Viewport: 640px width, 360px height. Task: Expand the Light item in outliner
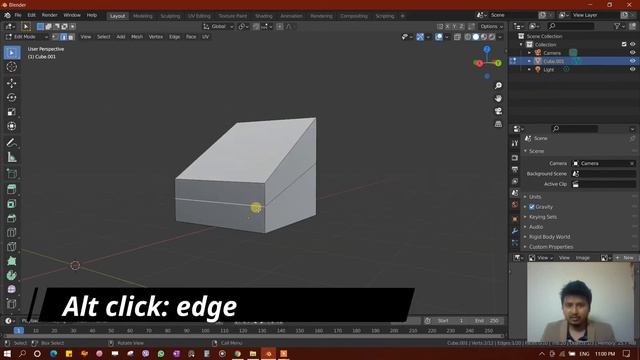pos(529,69)
